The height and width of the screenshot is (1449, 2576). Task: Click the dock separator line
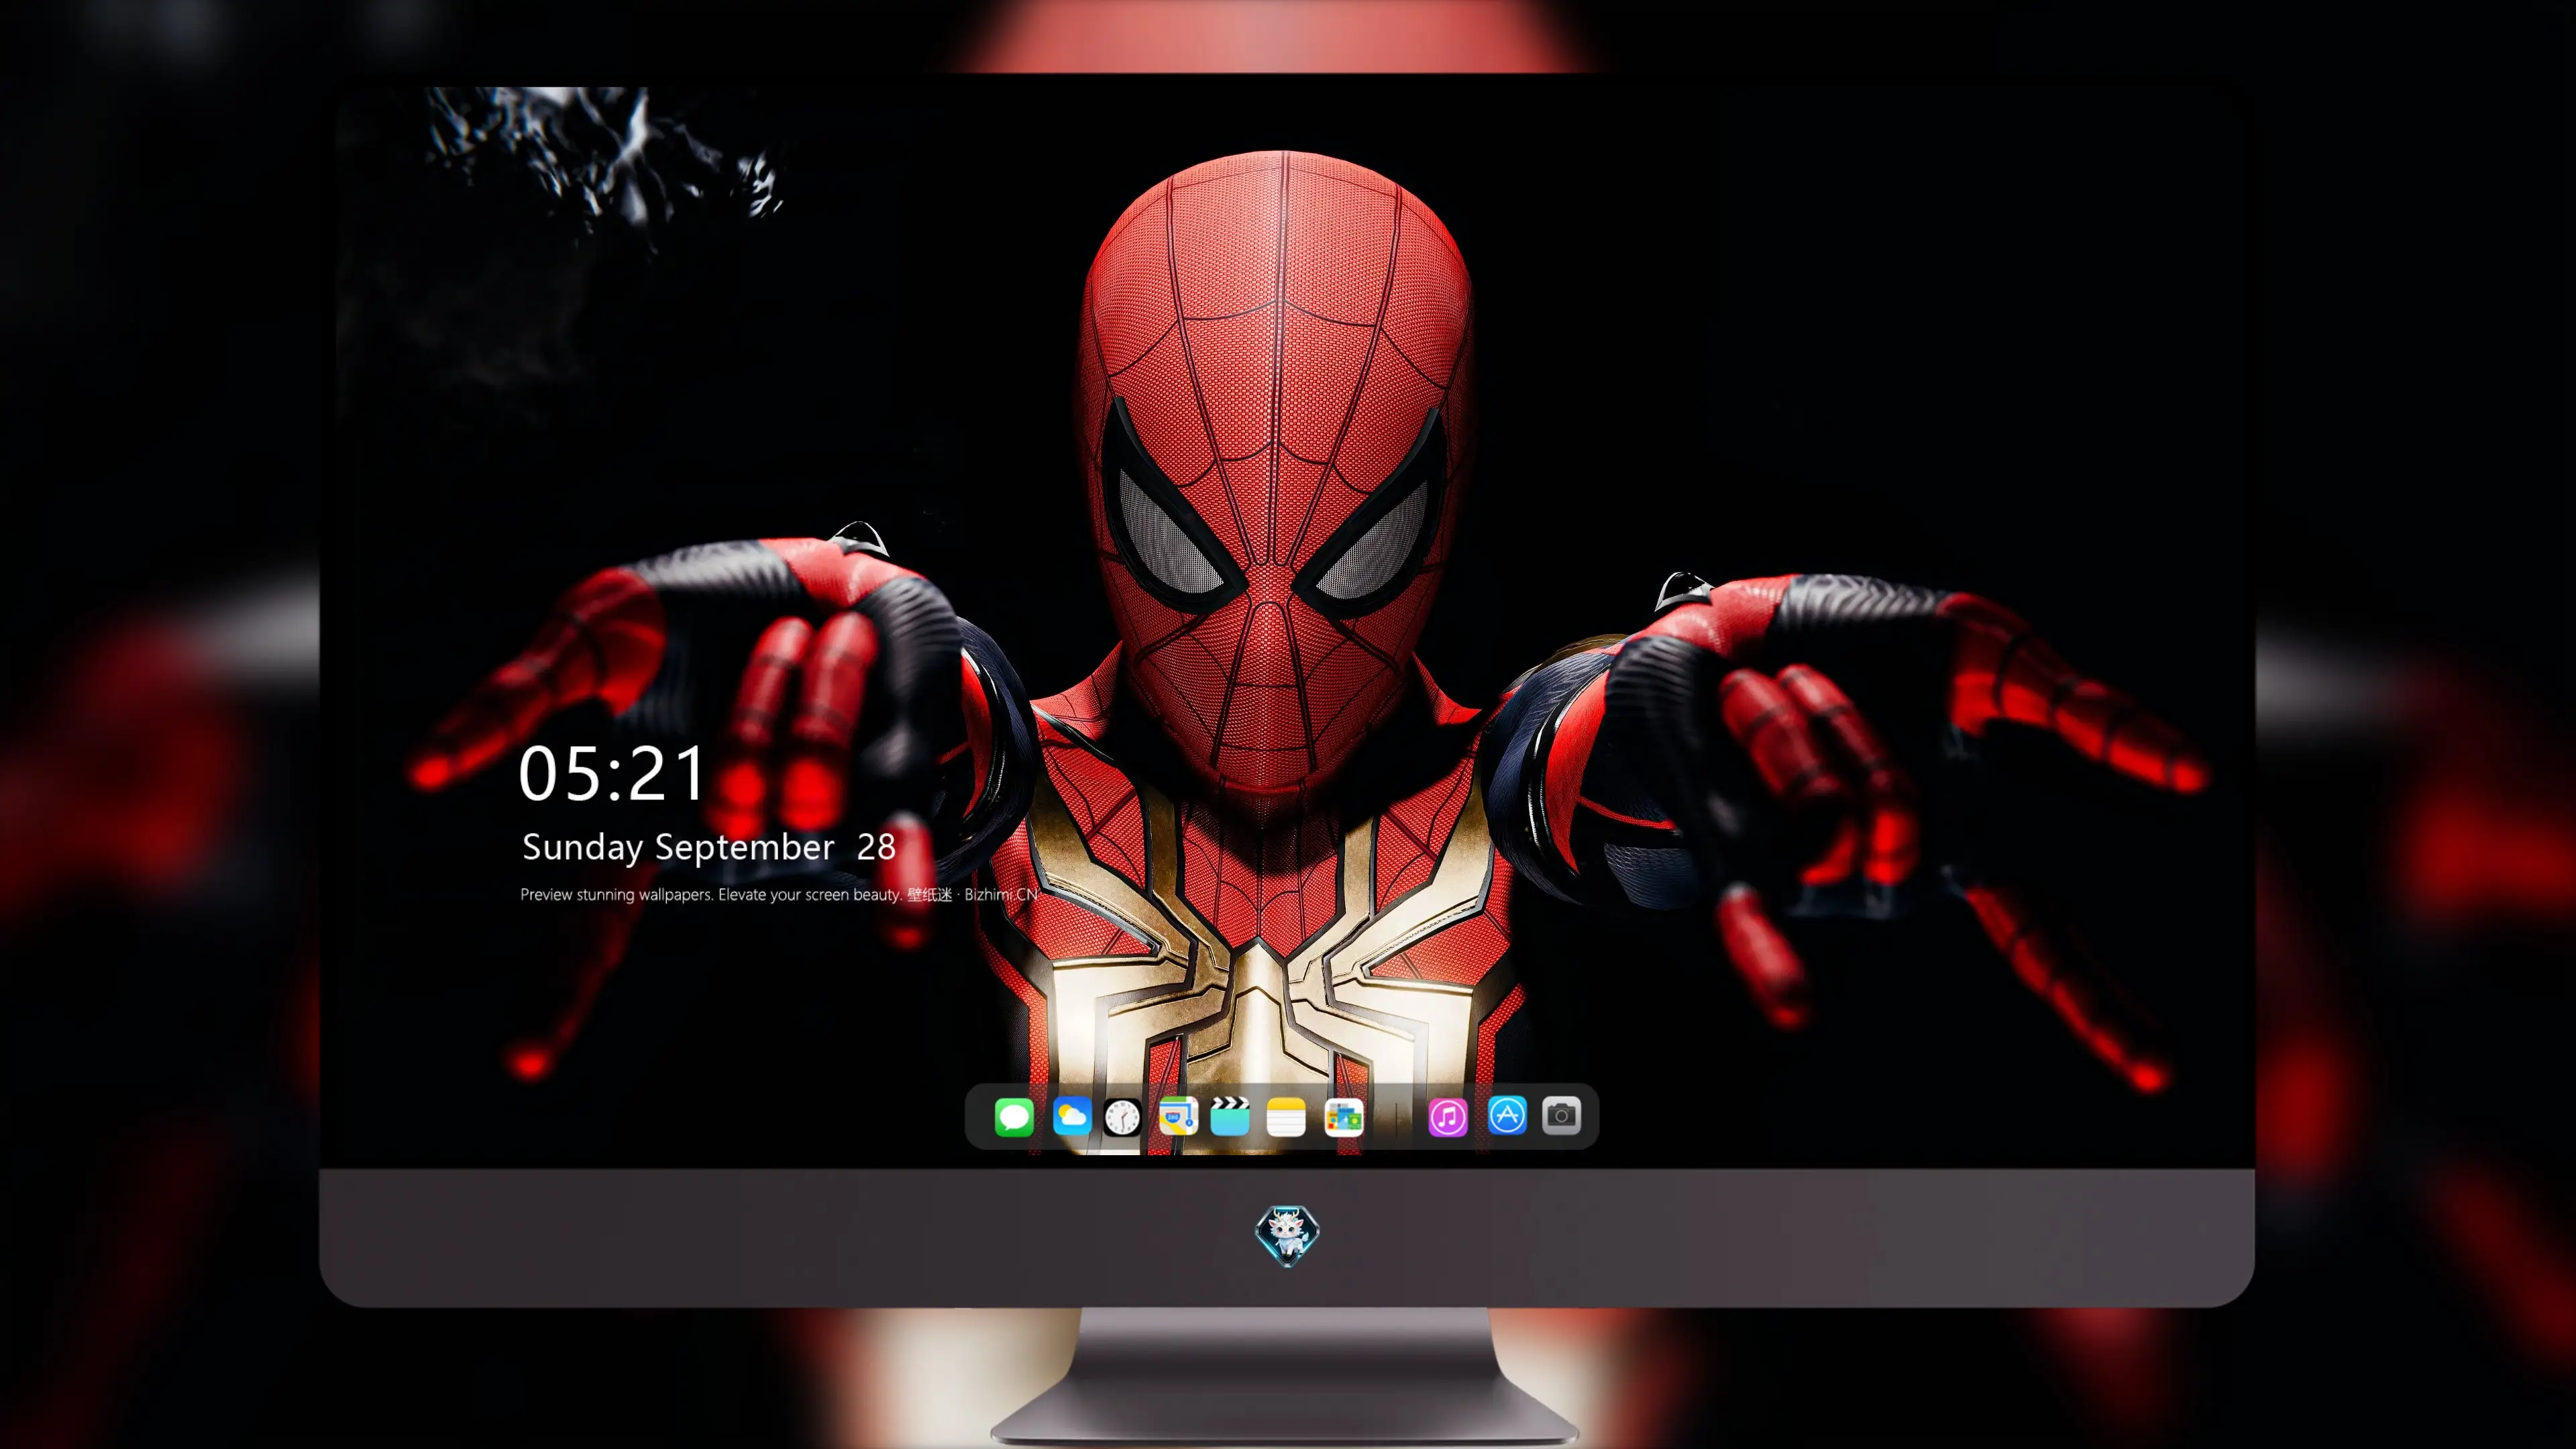[x=1397, y=1118]
